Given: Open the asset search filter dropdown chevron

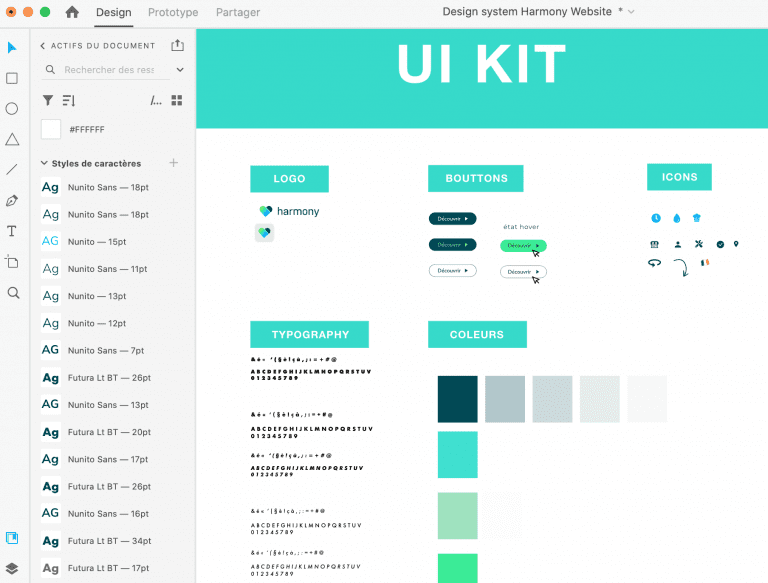Looking at the screenshot, I should 180,70.
